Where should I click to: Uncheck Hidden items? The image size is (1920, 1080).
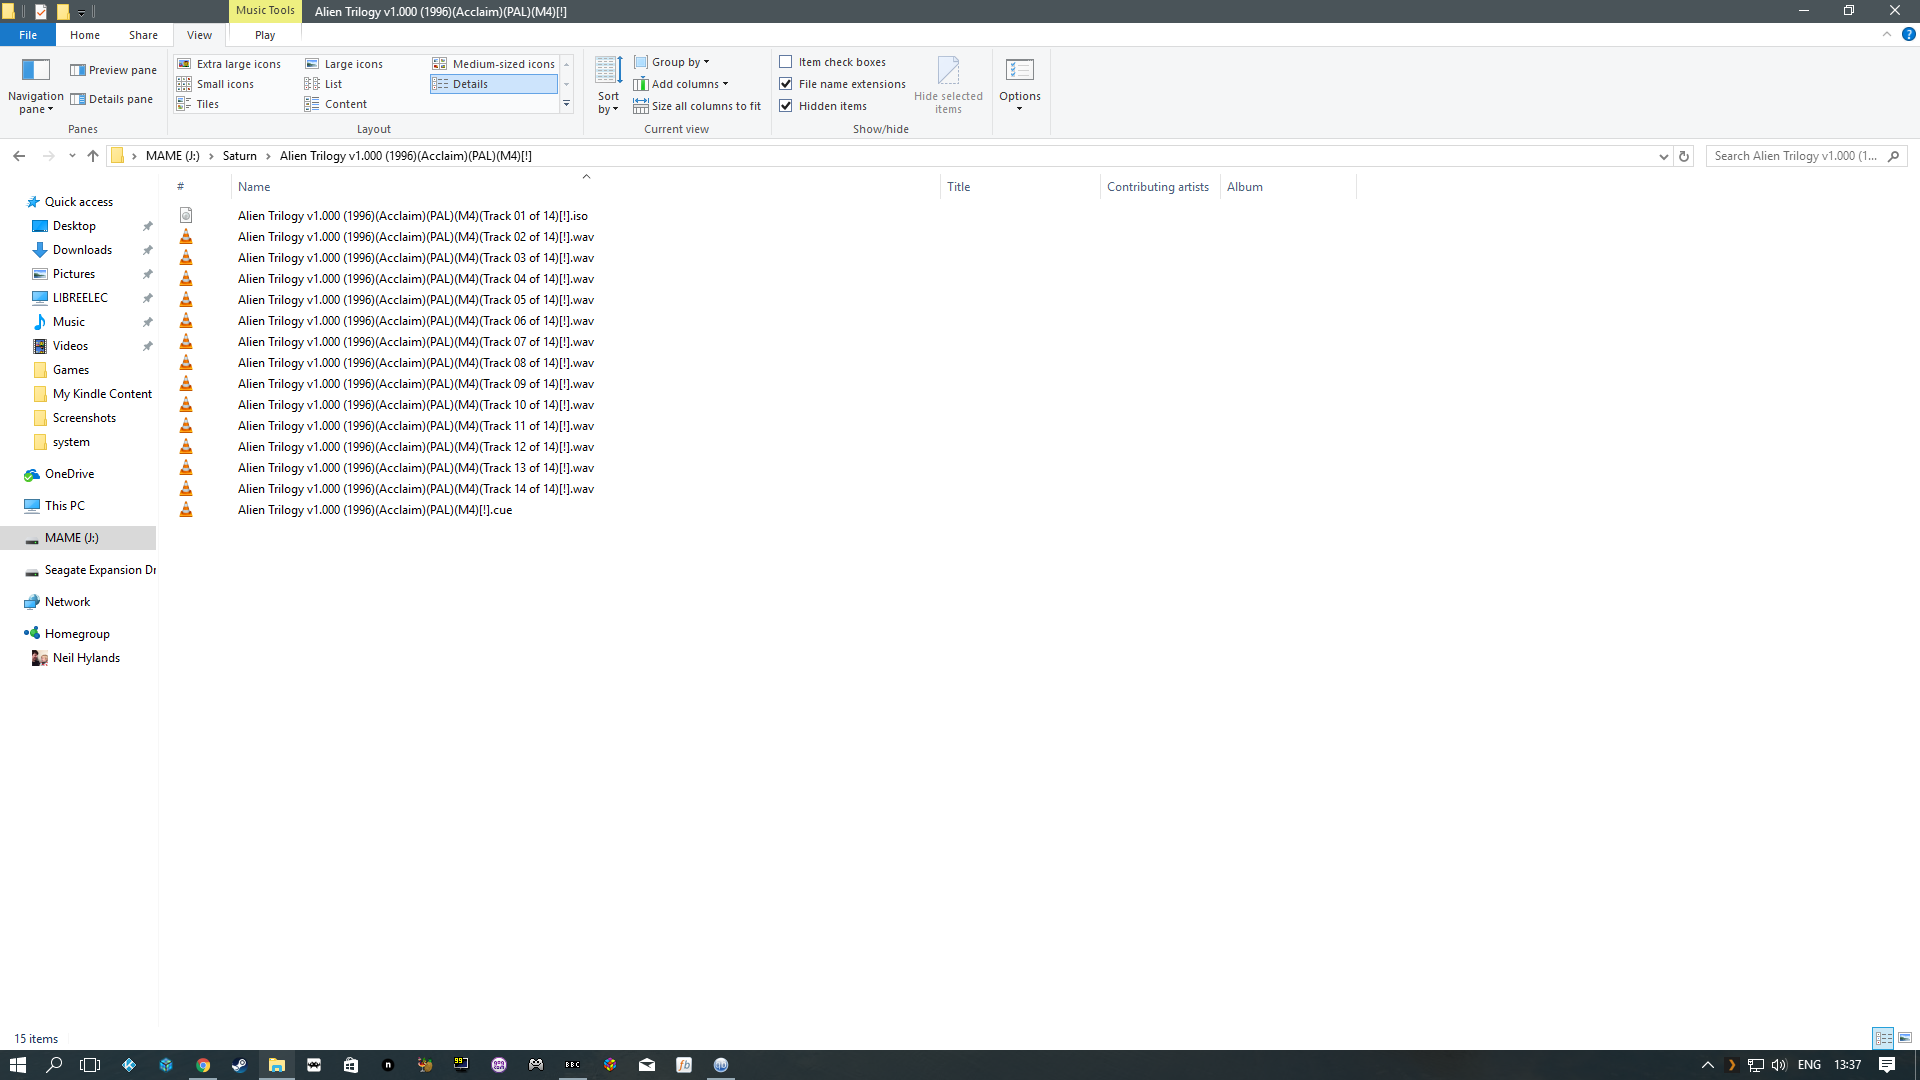(x=786, y=106)
